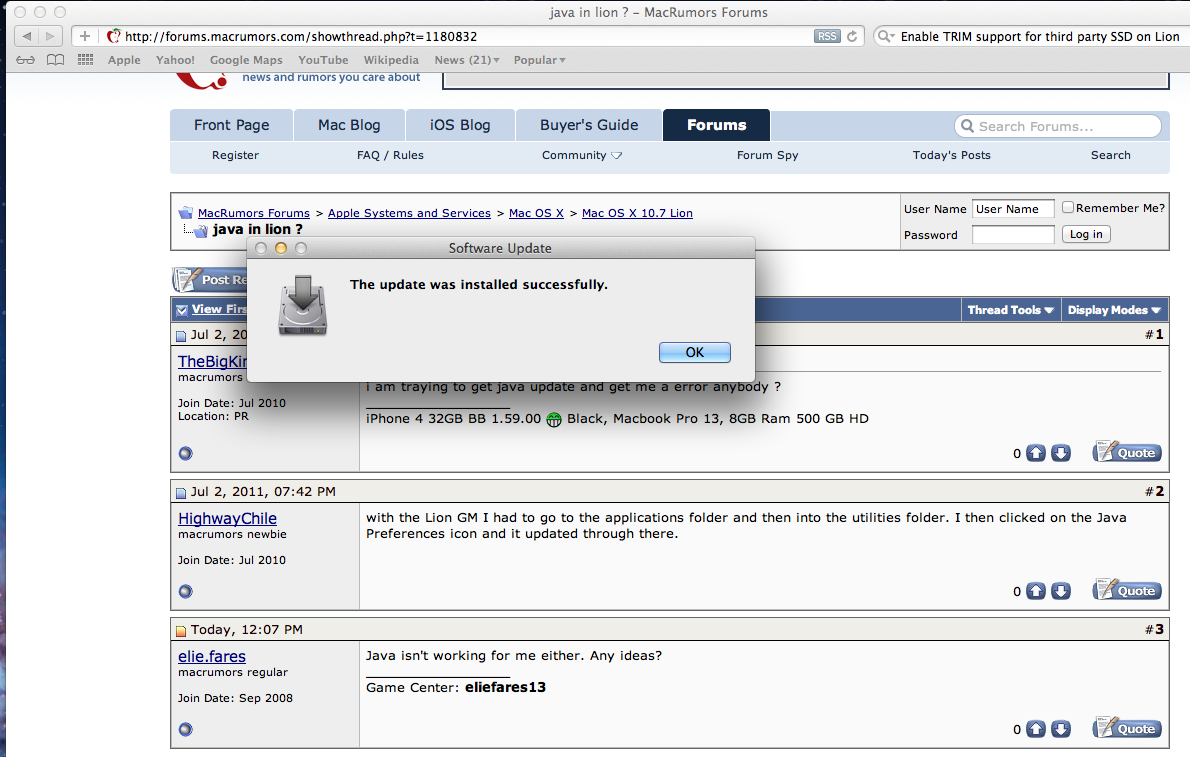Open the YouTube bookmark in bookmarks bar
This screenshot has height=757, width=1190.
(x=323, y=60)
